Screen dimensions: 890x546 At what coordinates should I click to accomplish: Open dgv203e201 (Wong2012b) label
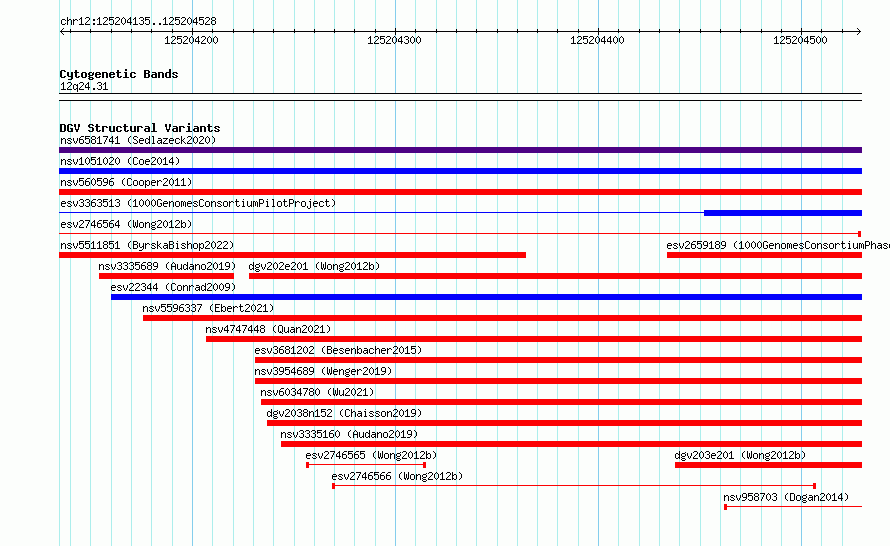coord(740,455)
